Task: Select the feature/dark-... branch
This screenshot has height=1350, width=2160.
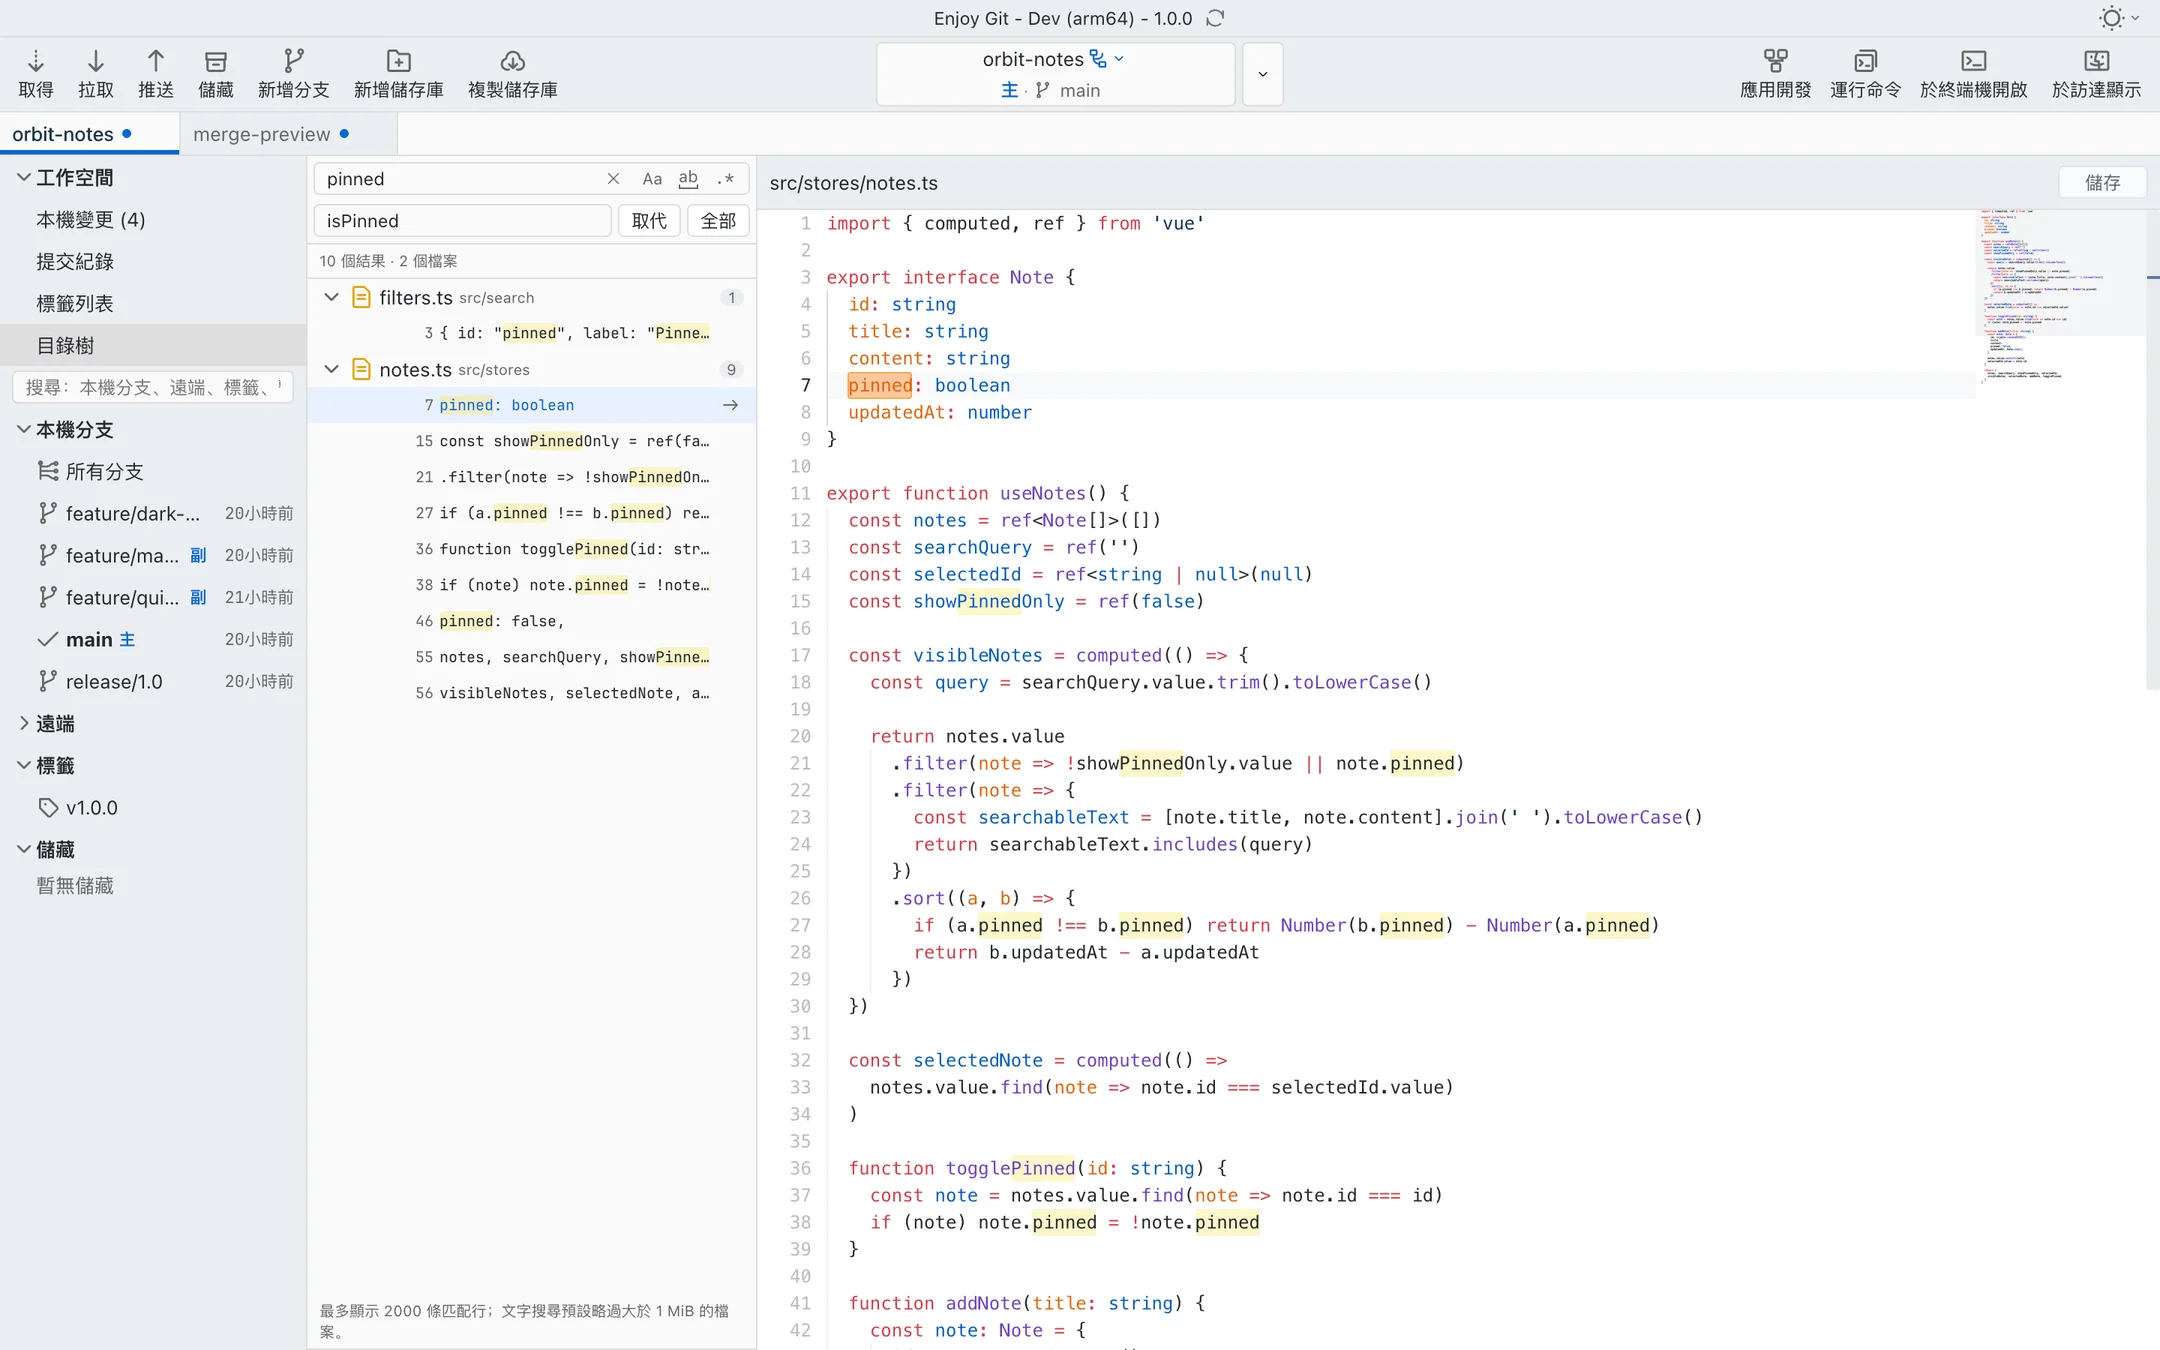Action: [x=153, y=513]
